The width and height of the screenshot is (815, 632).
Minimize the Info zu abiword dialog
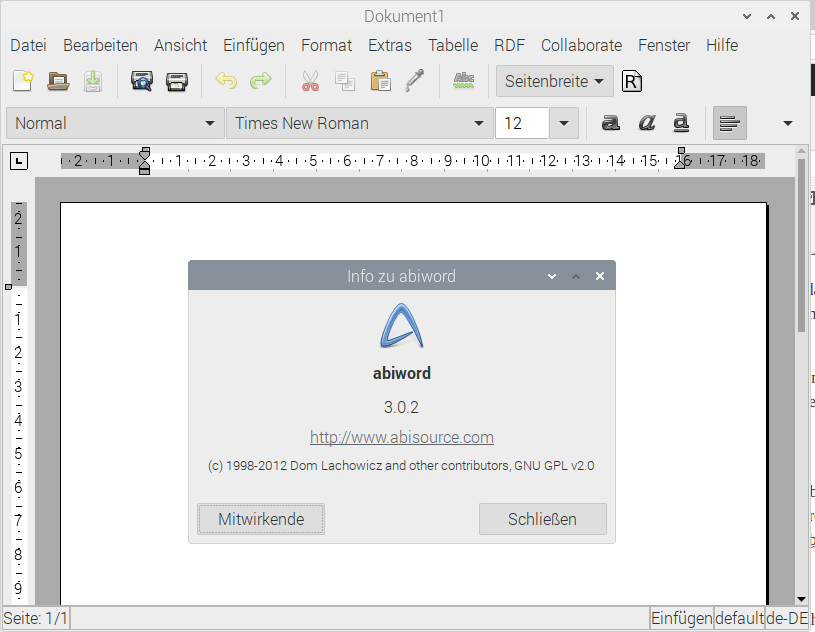pyautogui.click(x=552, y=276)
